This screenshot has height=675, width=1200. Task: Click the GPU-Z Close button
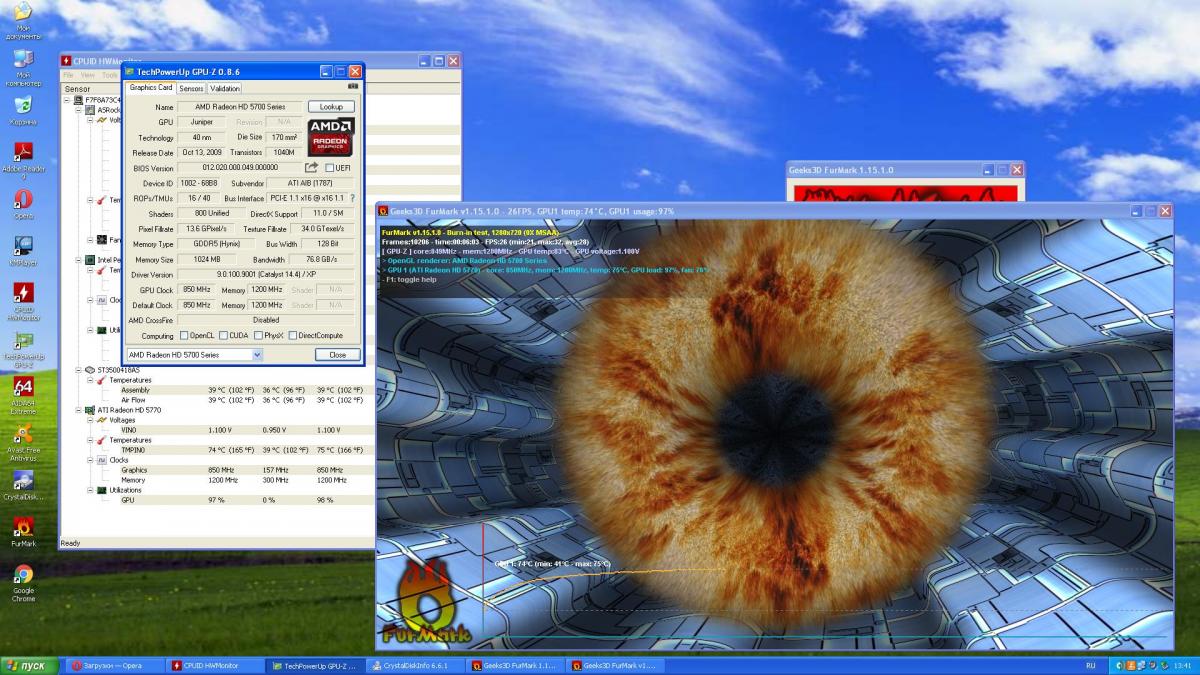point(337,355)
